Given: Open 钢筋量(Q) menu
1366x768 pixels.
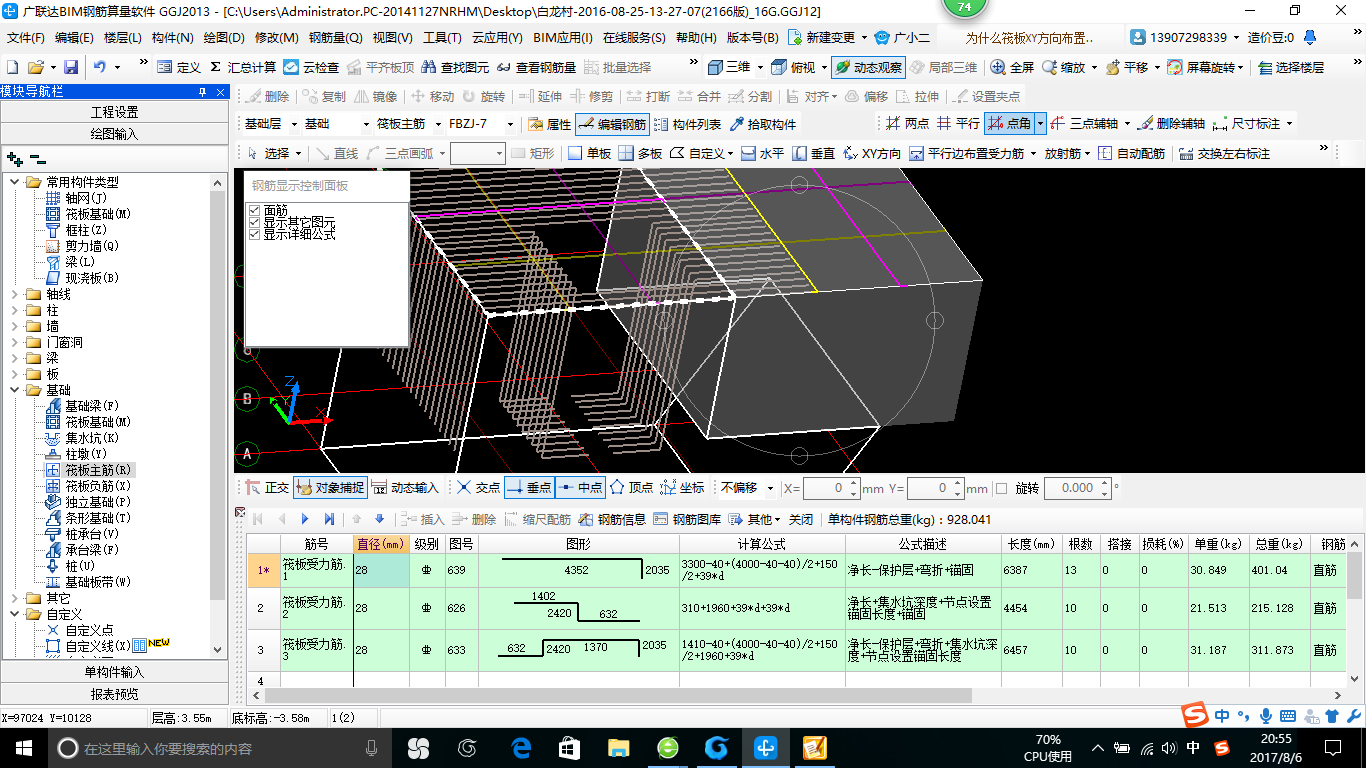Looking at the screenshot, I should tap(335, 38).
